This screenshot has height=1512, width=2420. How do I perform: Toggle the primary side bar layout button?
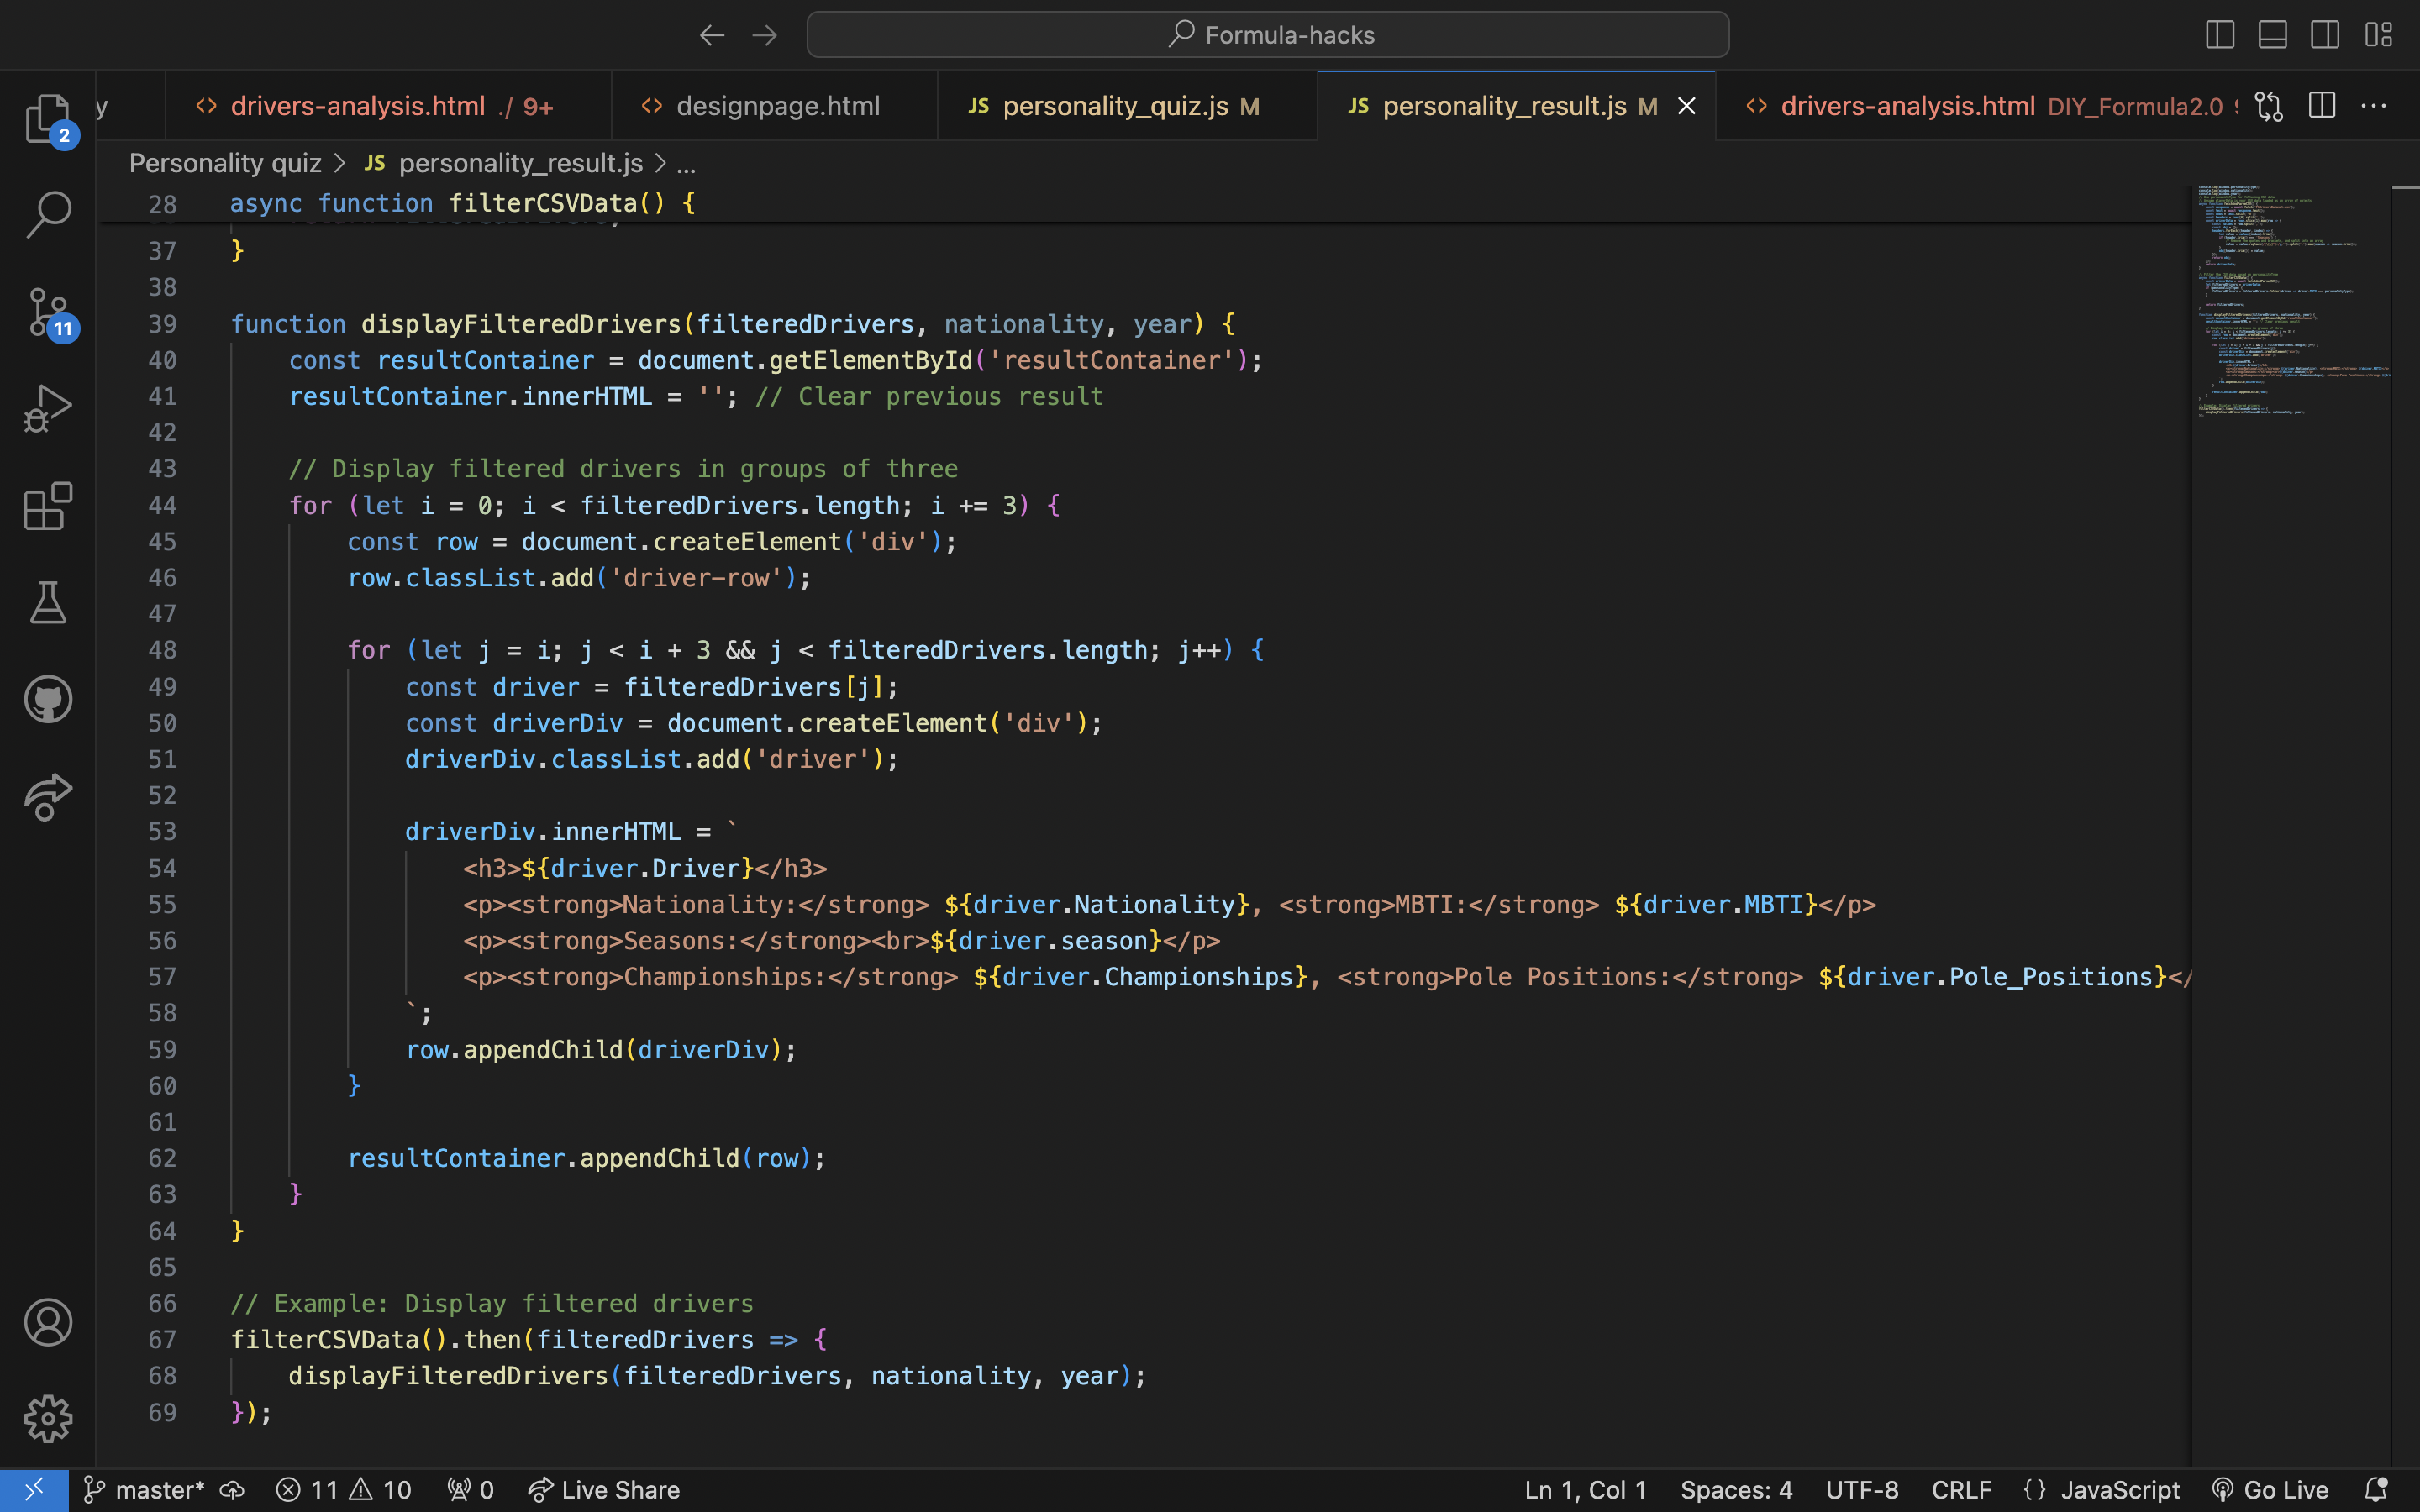pyautogui.click(x=2219, y=35)
